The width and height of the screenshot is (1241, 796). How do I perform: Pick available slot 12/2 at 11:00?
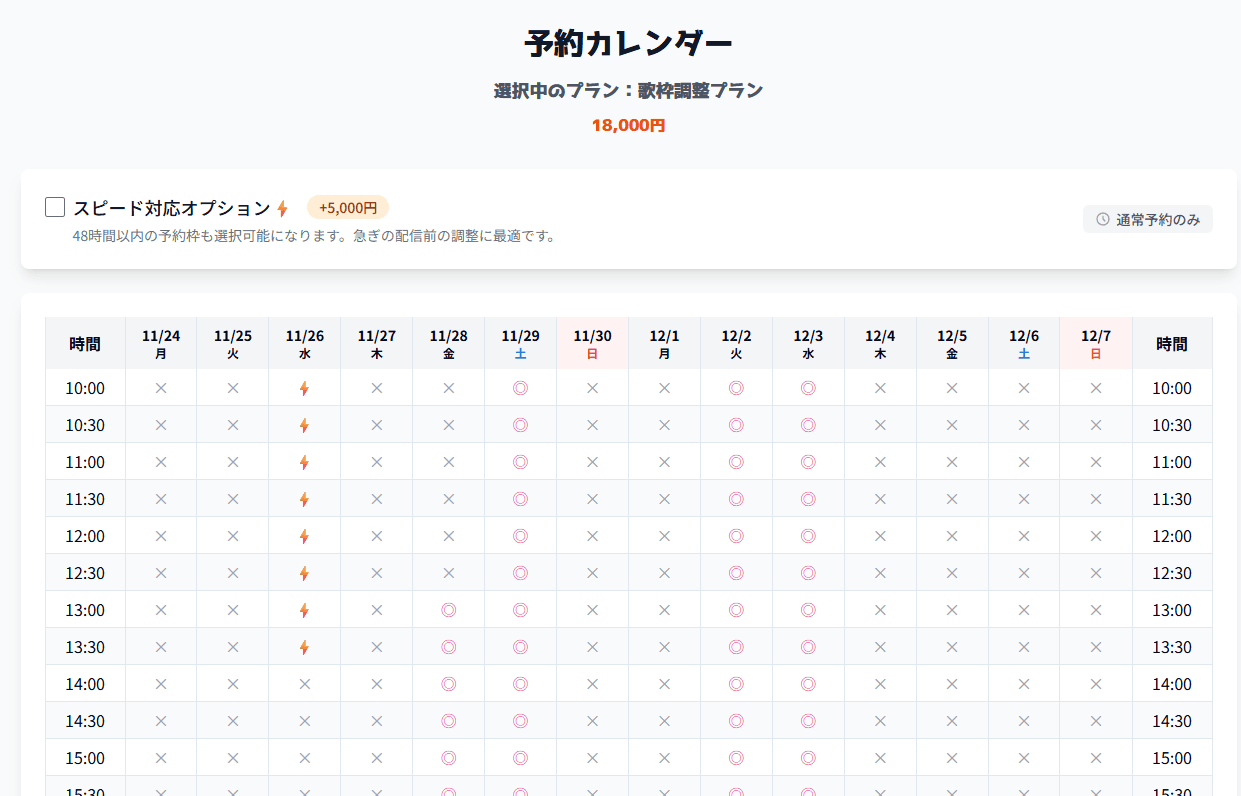tap(736, 462)
